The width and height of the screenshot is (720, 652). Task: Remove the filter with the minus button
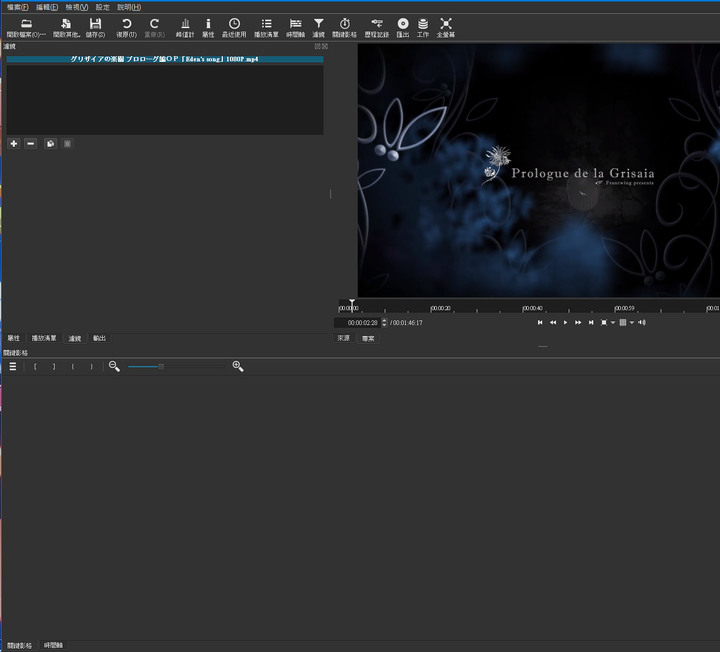coord(31,144)
